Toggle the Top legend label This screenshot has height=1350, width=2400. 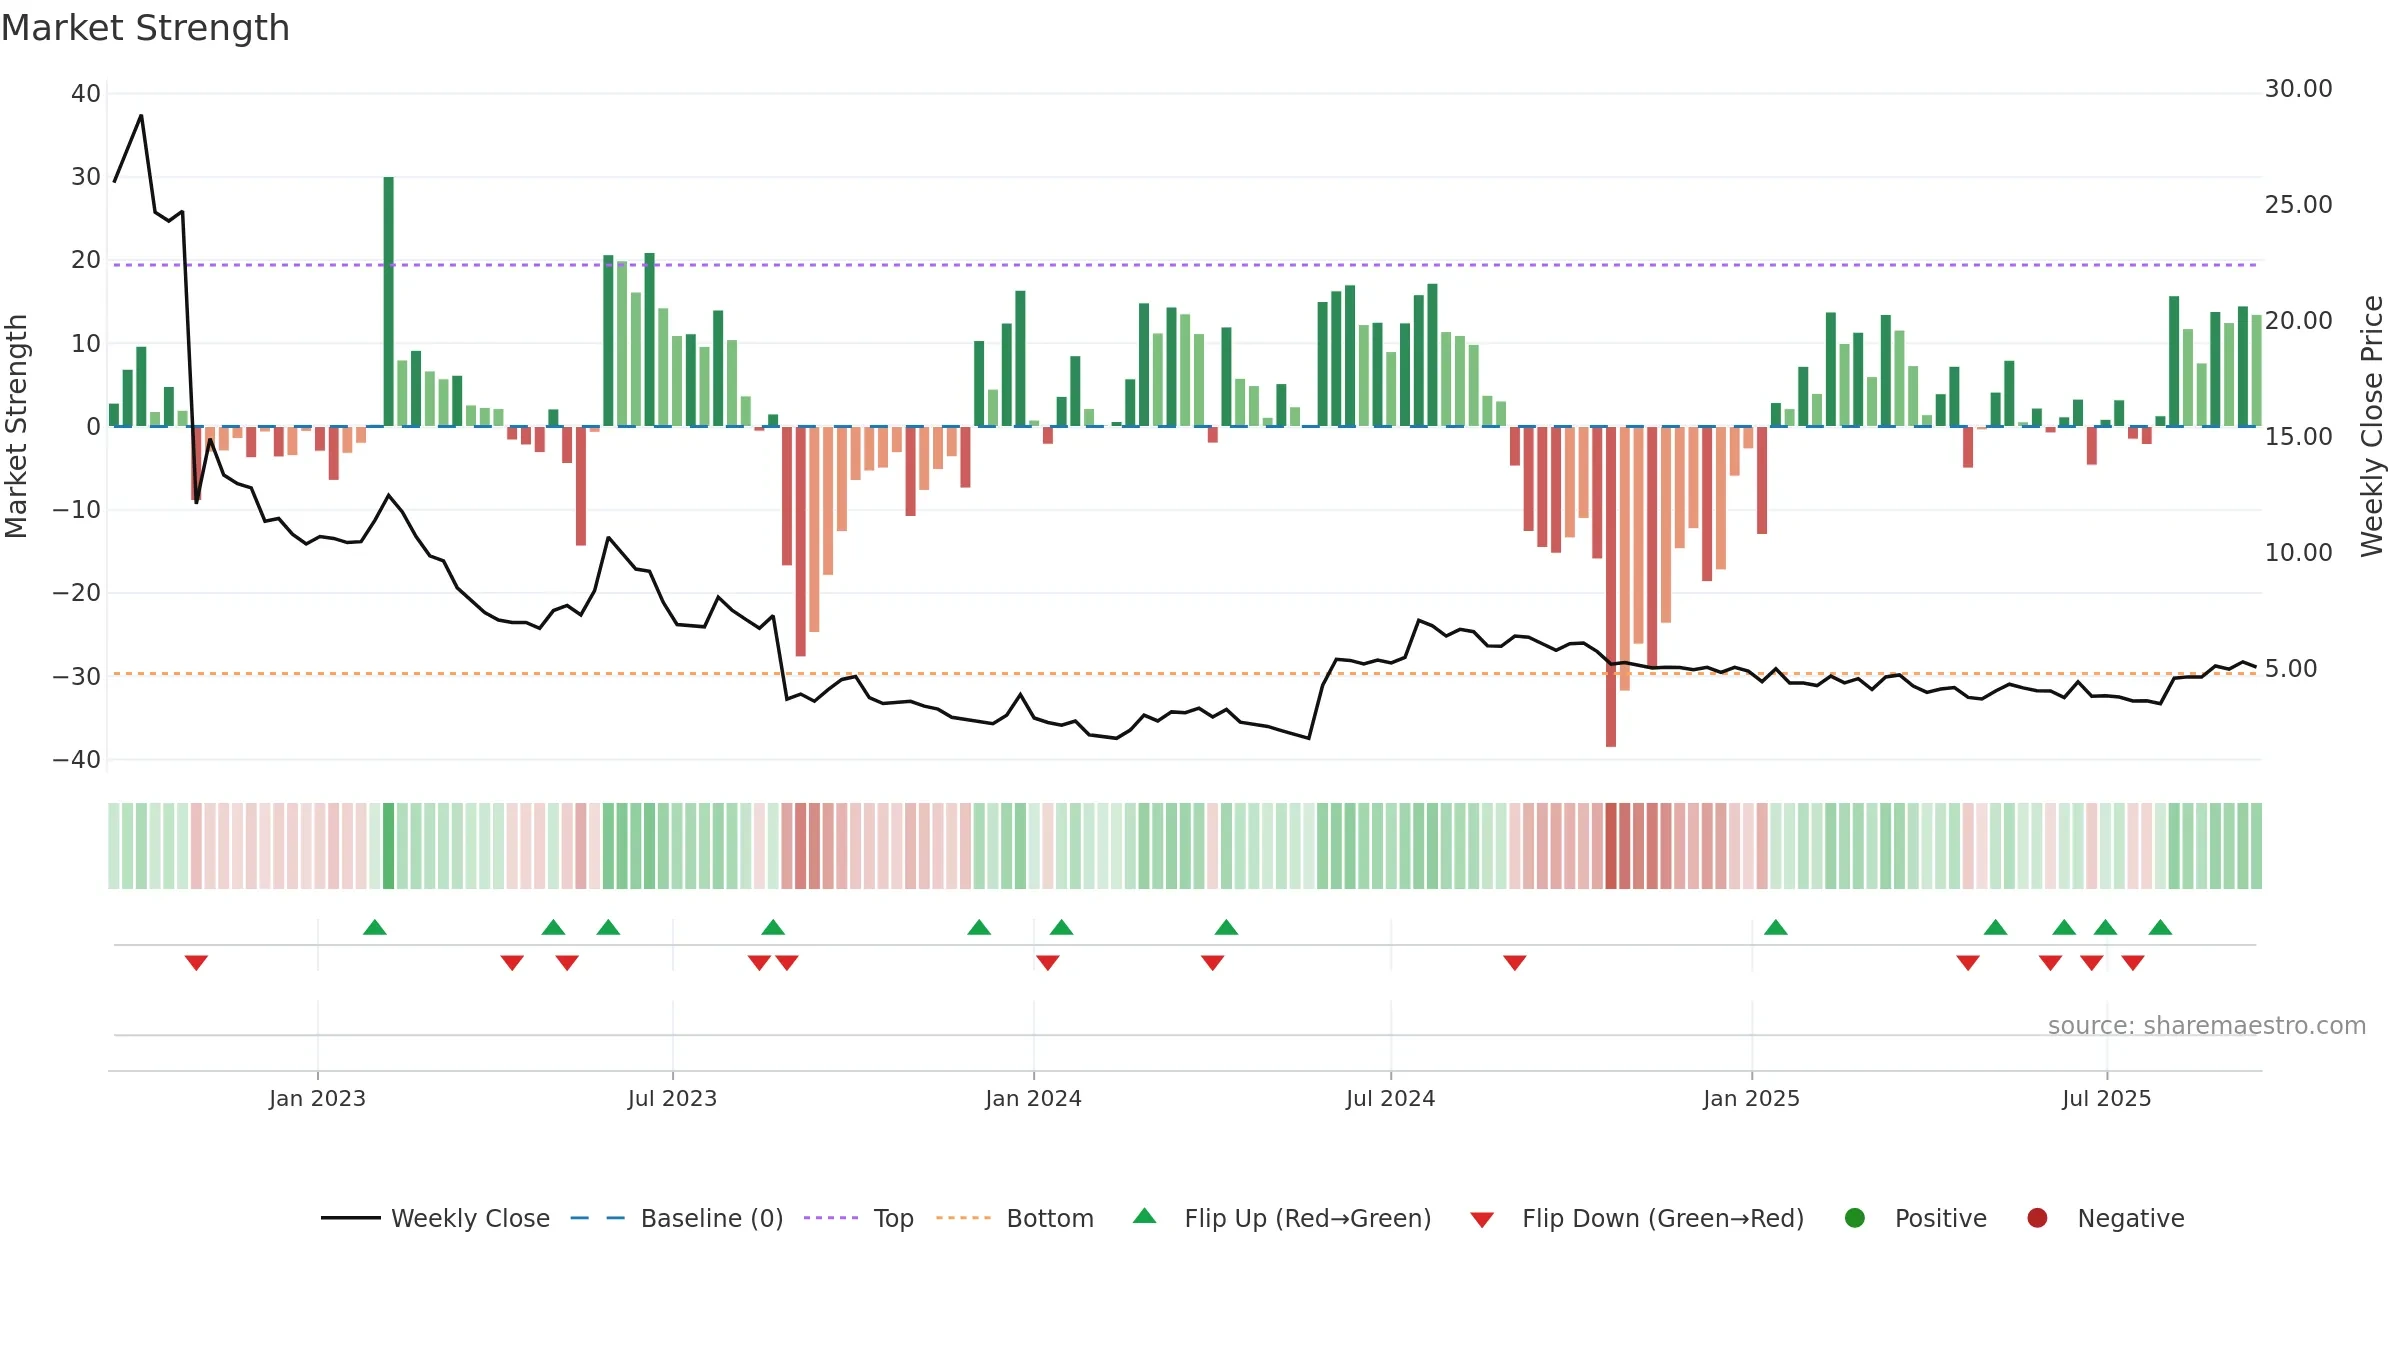(894, 1219)
